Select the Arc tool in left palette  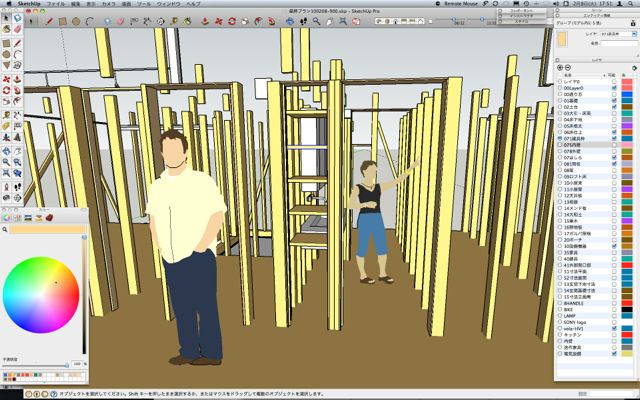click(17, 54)
